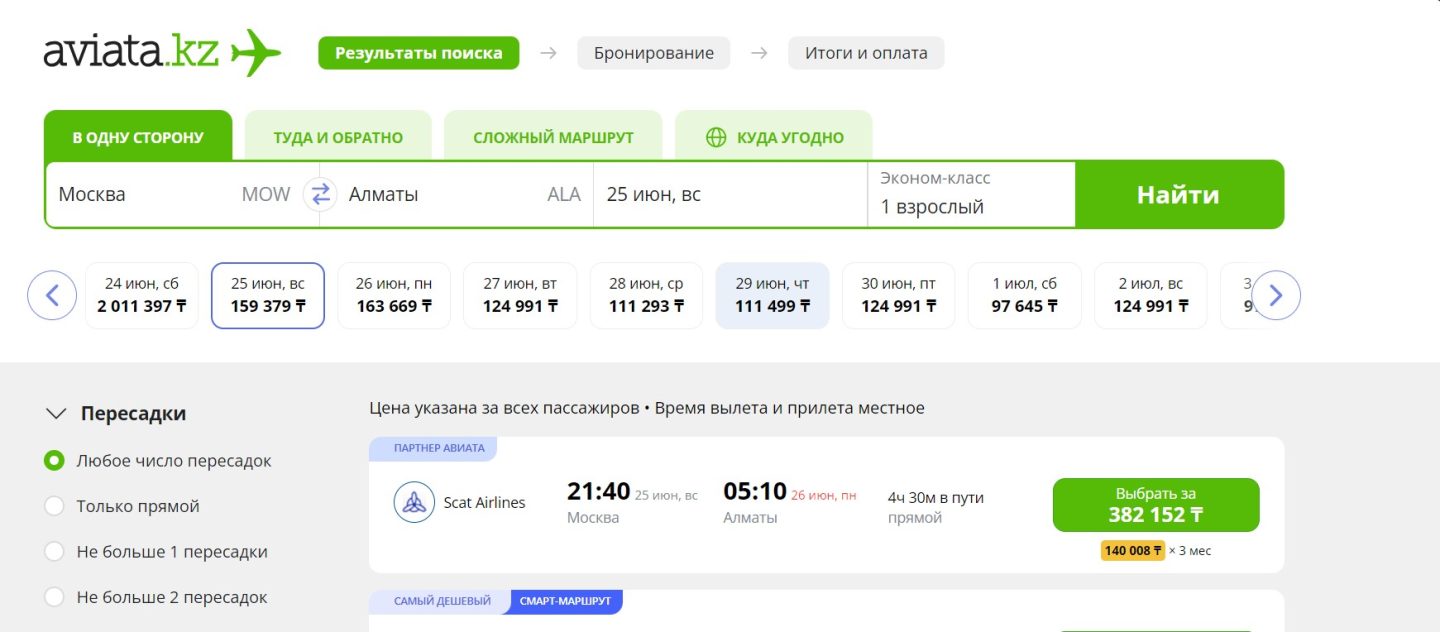Click the aviata.kz airplane logo
The height and width of the screenshot is (632, 1440).
click(256, 53)
